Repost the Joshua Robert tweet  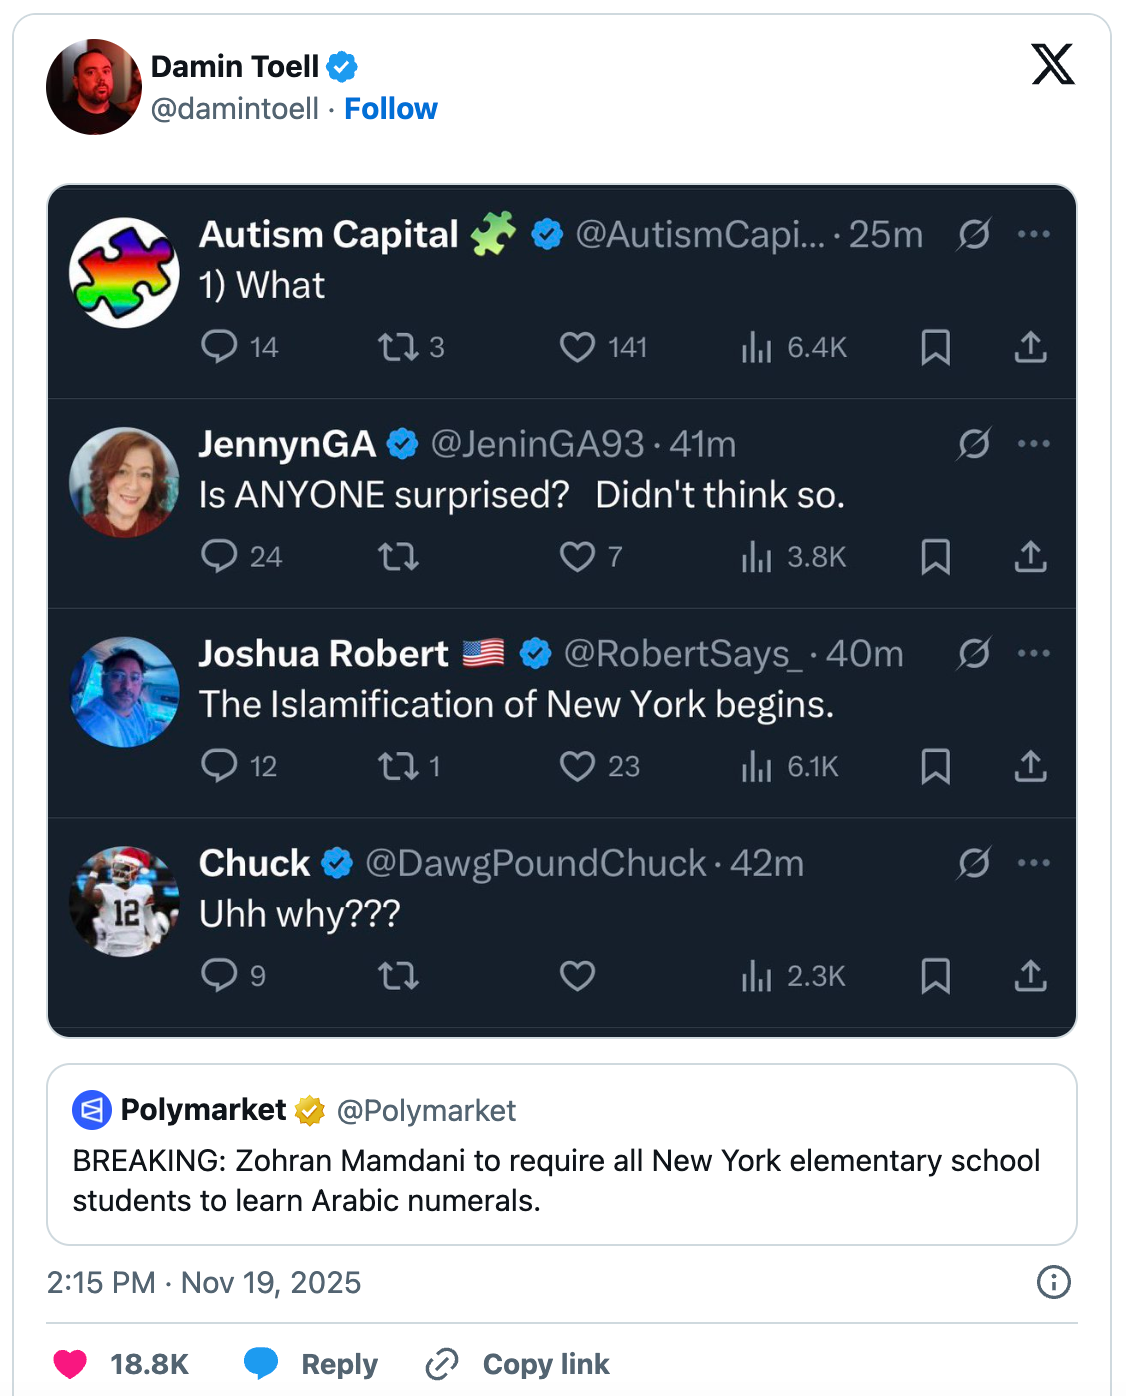click(x=398, y=766)
